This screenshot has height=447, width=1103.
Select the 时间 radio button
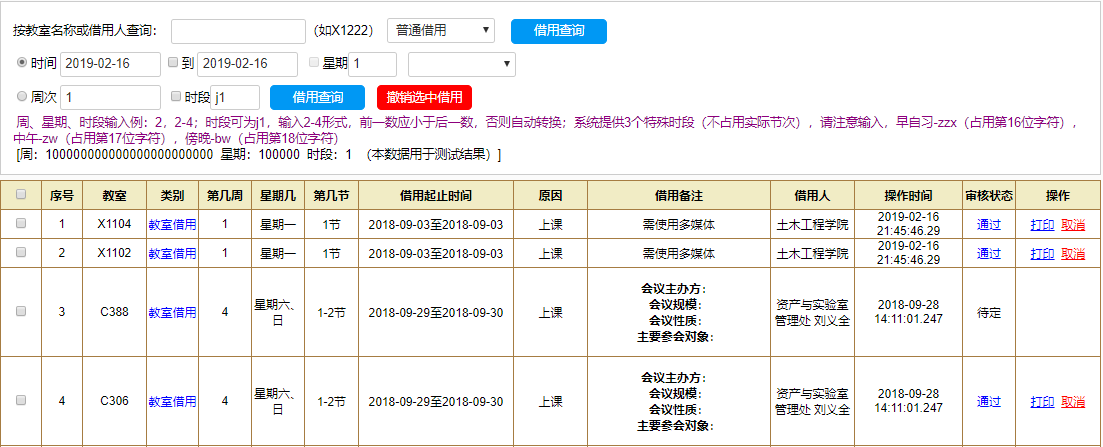22,63
